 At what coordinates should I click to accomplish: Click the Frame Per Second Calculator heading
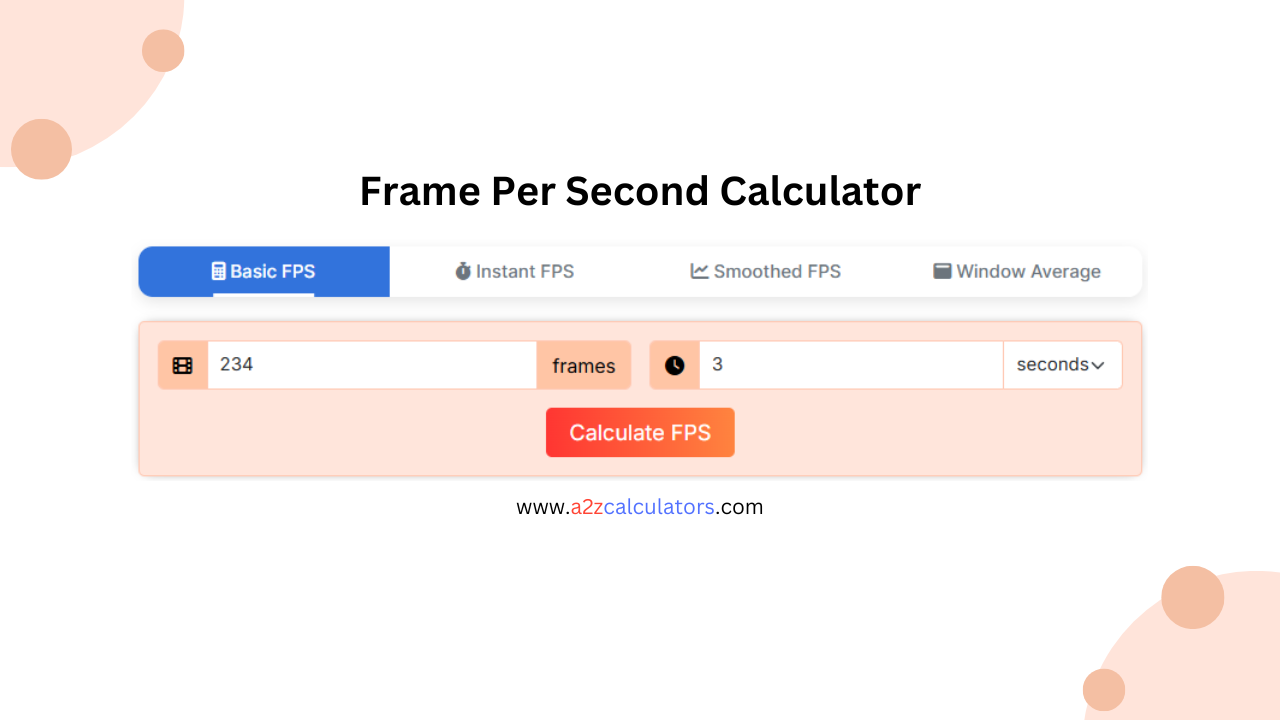[x=640, y=191]
